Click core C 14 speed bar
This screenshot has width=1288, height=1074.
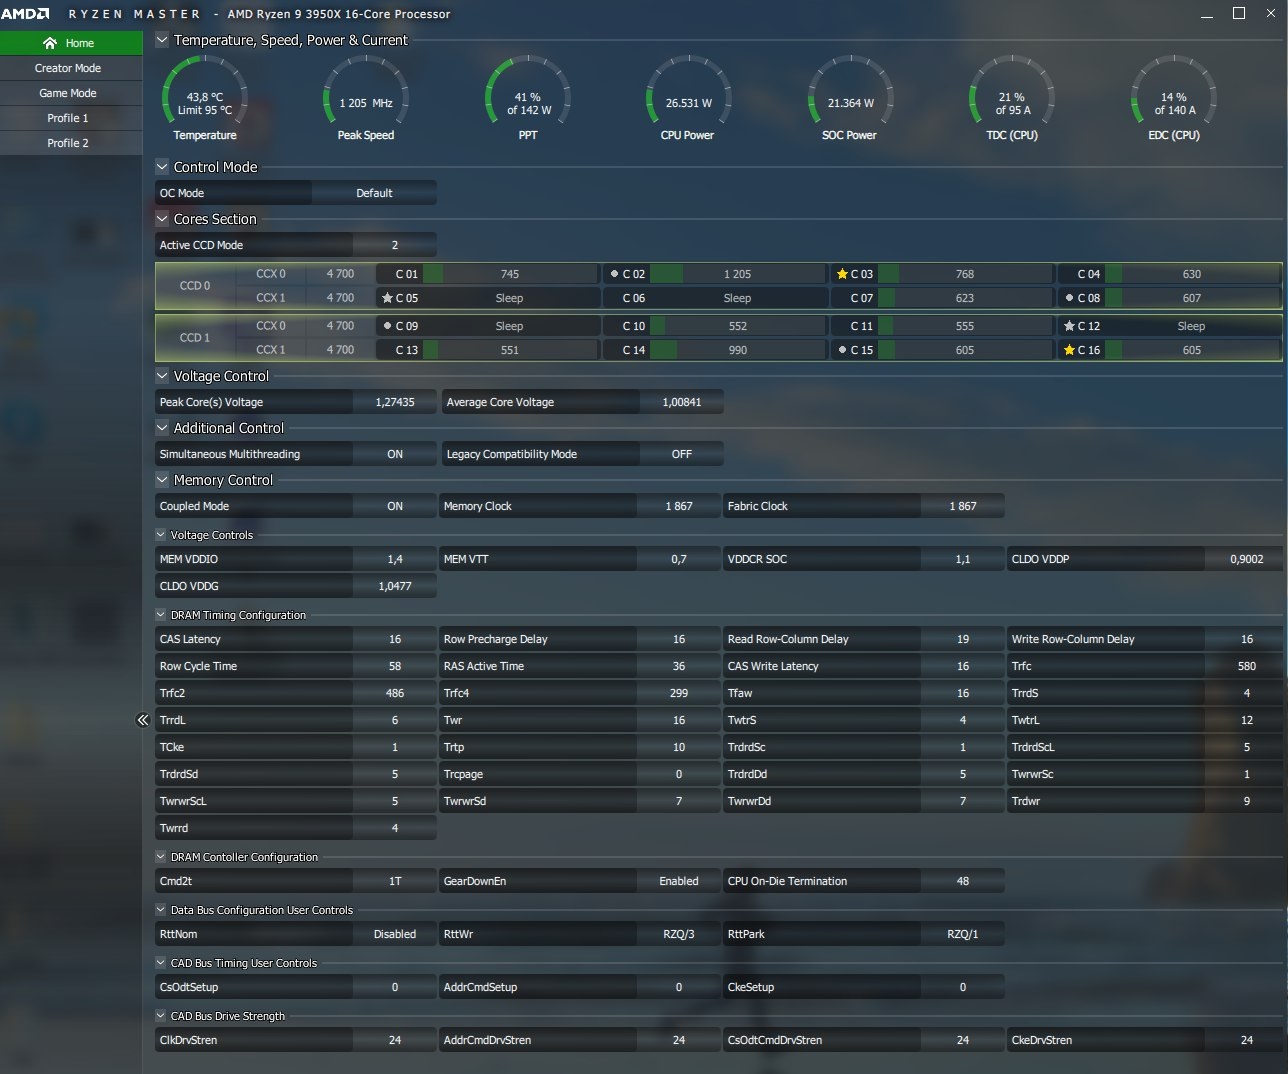[738, 350]
